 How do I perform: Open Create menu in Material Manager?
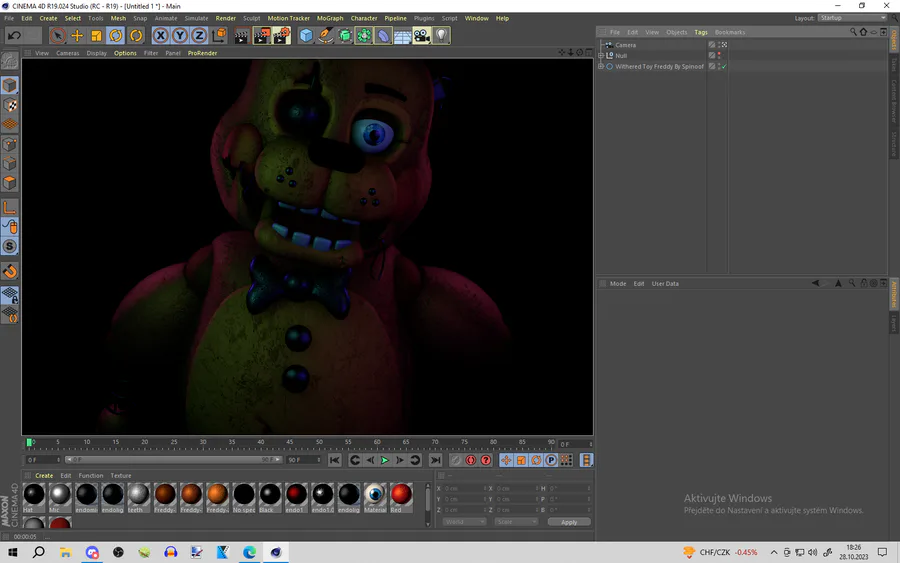pos(44,475)
